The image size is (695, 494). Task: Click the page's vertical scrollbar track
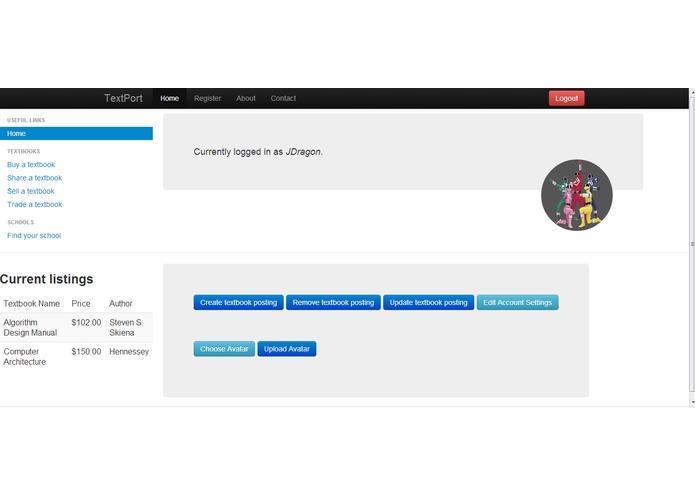point(692,245)
